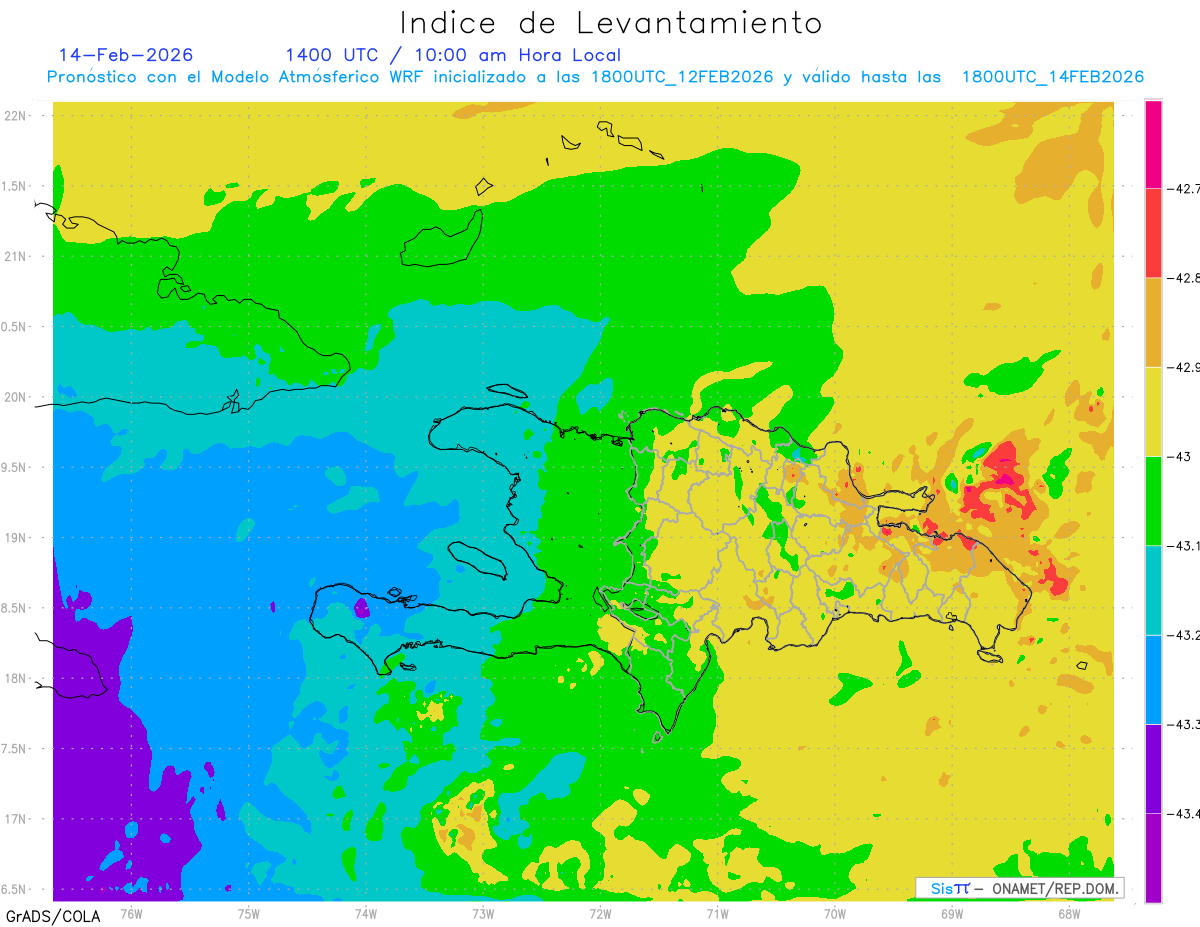Click latitude label '21N'

15,256
